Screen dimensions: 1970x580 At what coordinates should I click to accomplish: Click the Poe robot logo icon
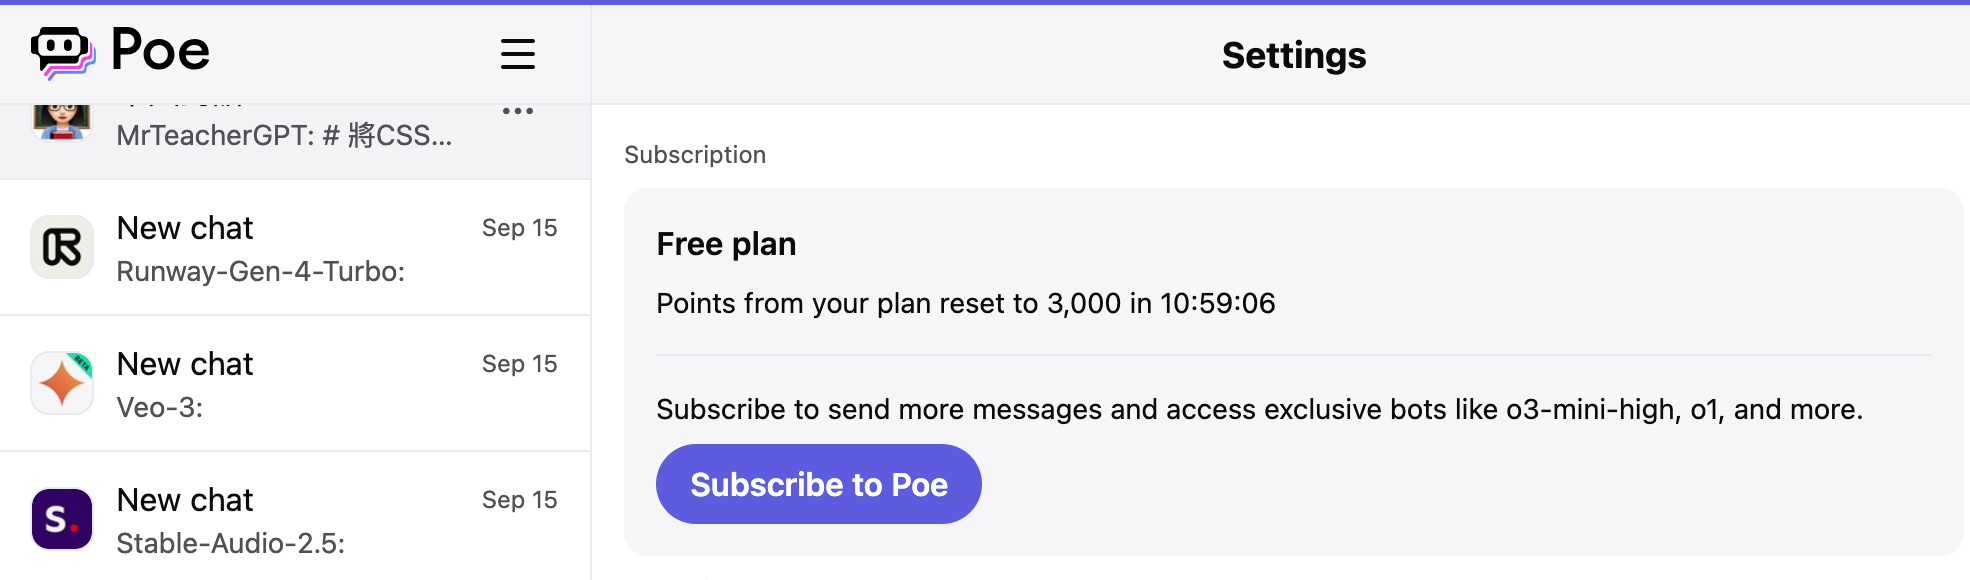62,51
